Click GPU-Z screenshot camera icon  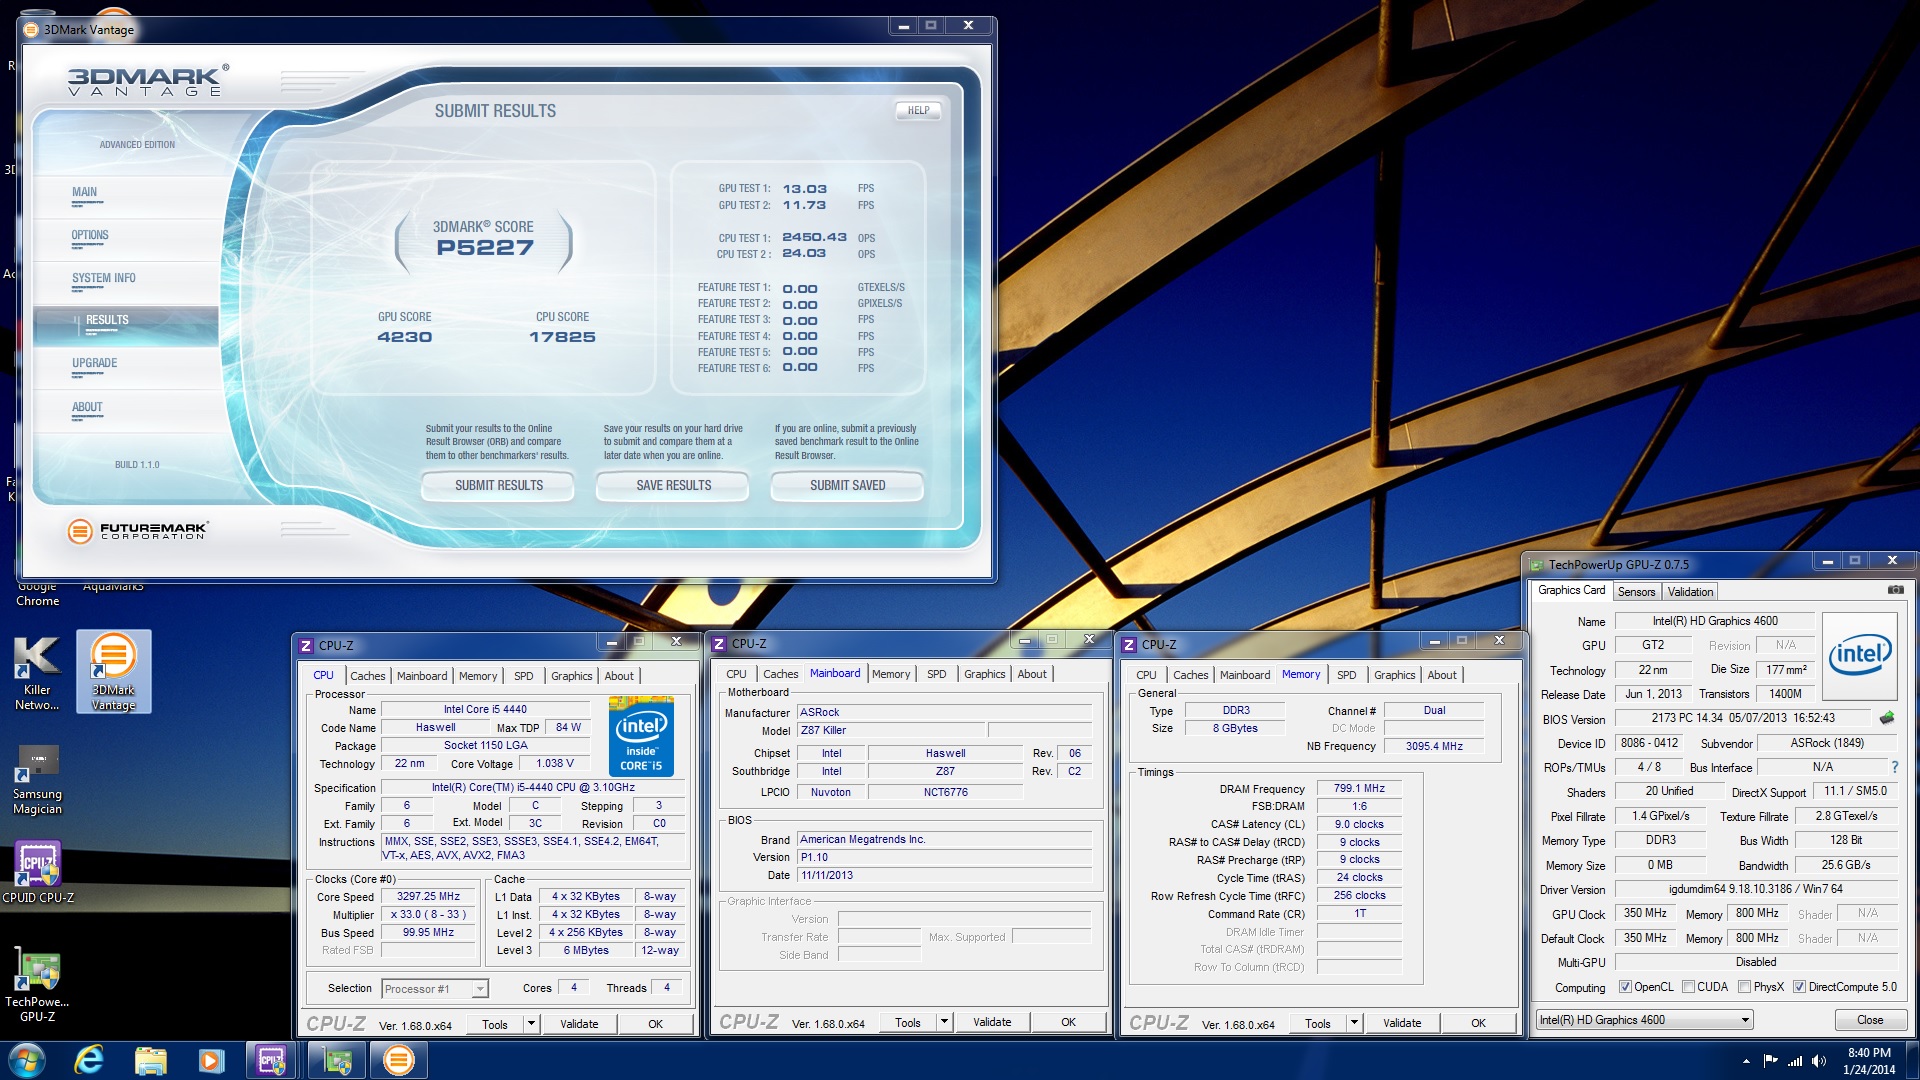pos(1895,590)
